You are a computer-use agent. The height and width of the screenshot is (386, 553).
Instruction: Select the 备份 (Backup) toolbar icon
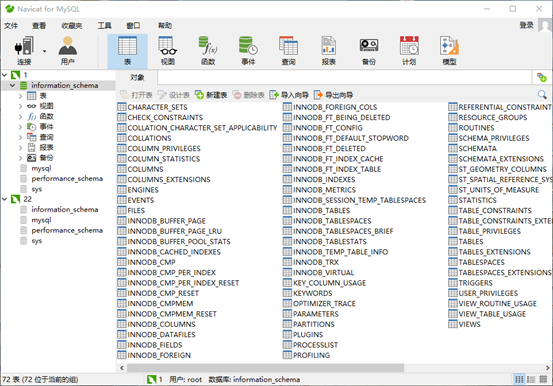click(369, 51)
